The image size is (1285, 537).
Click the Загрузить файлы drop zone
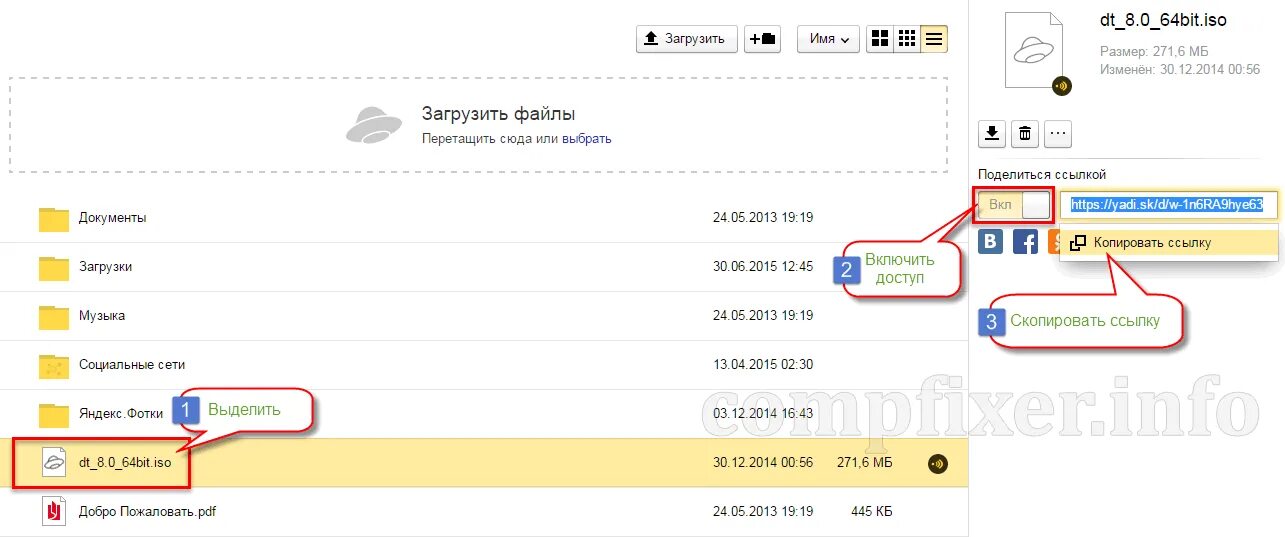tap(479, 126)
